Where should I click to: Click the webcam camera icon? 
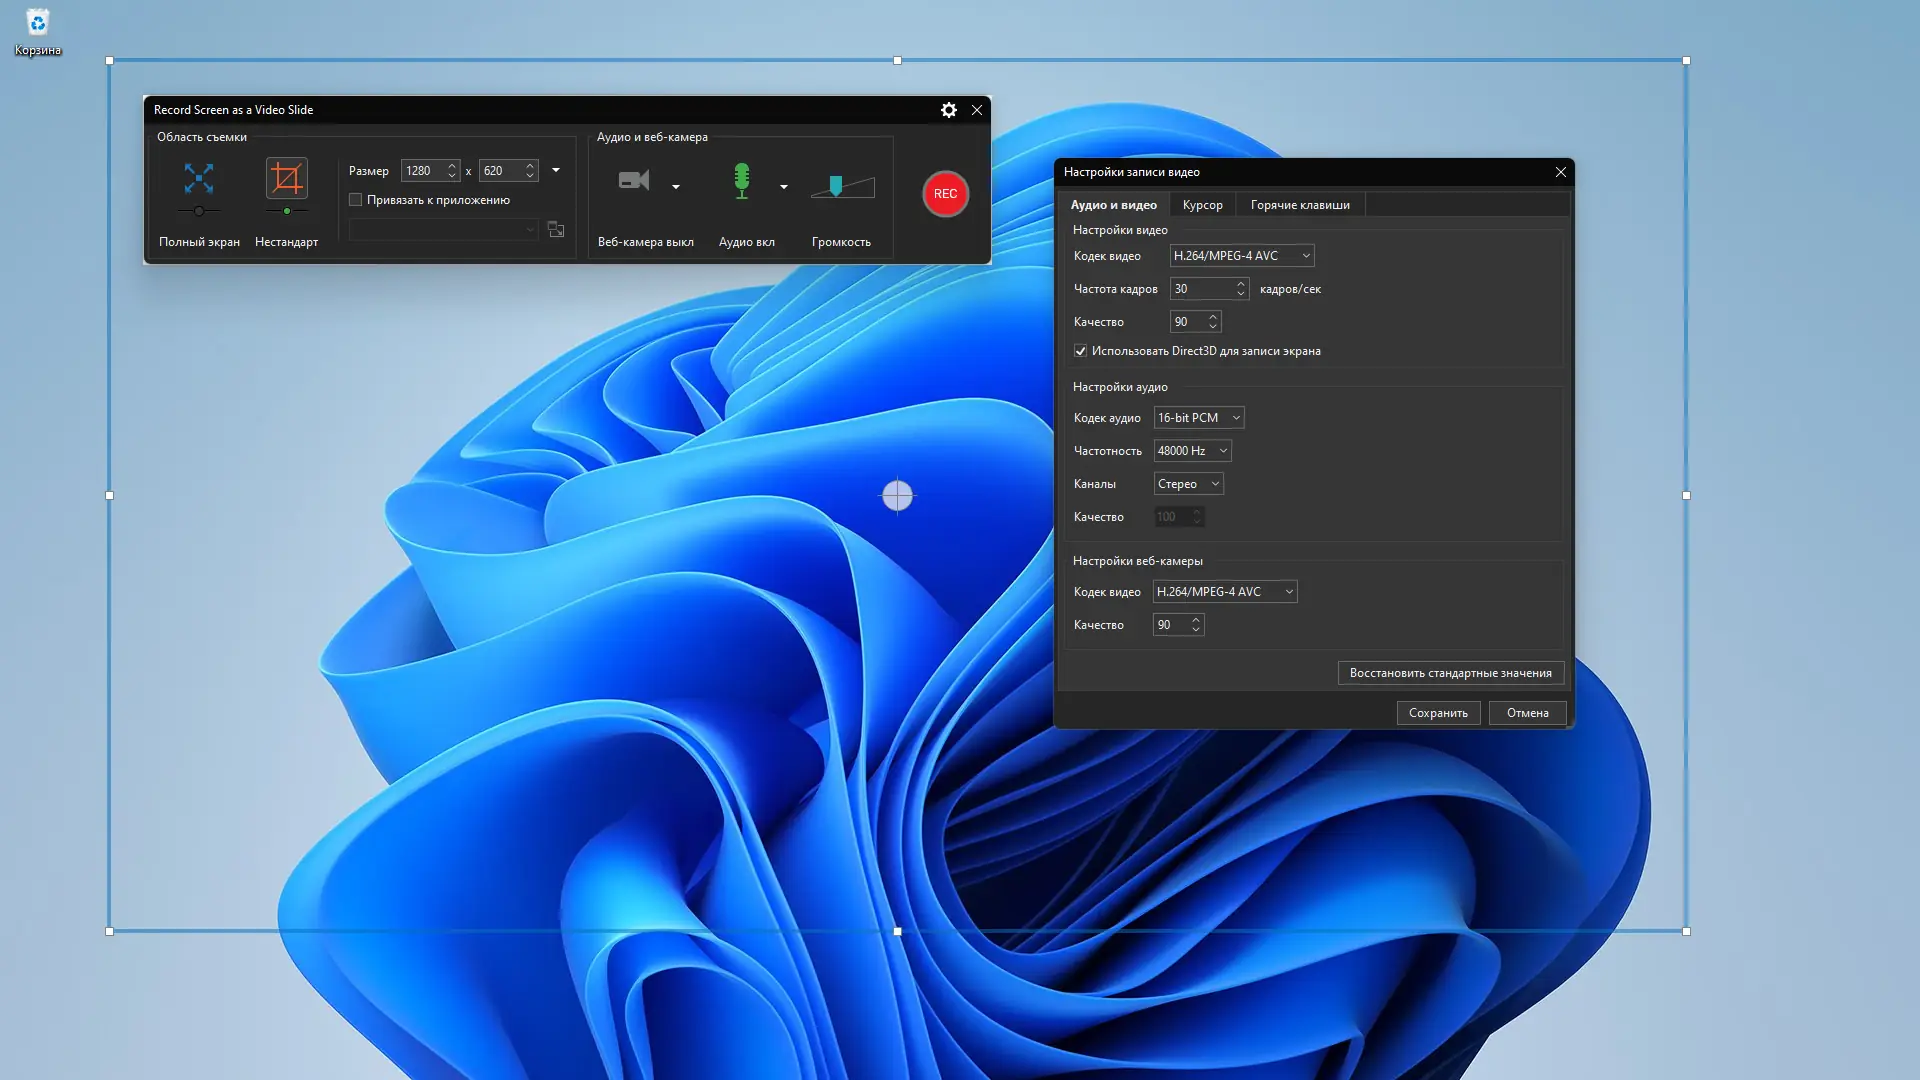coord(634,181)
